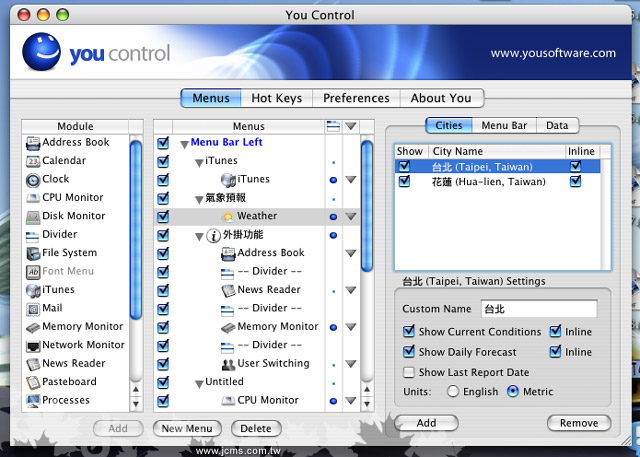The image size is (640, 457).
Task: Click the Menus list scrollbar thumb
Action: point(367,206)
